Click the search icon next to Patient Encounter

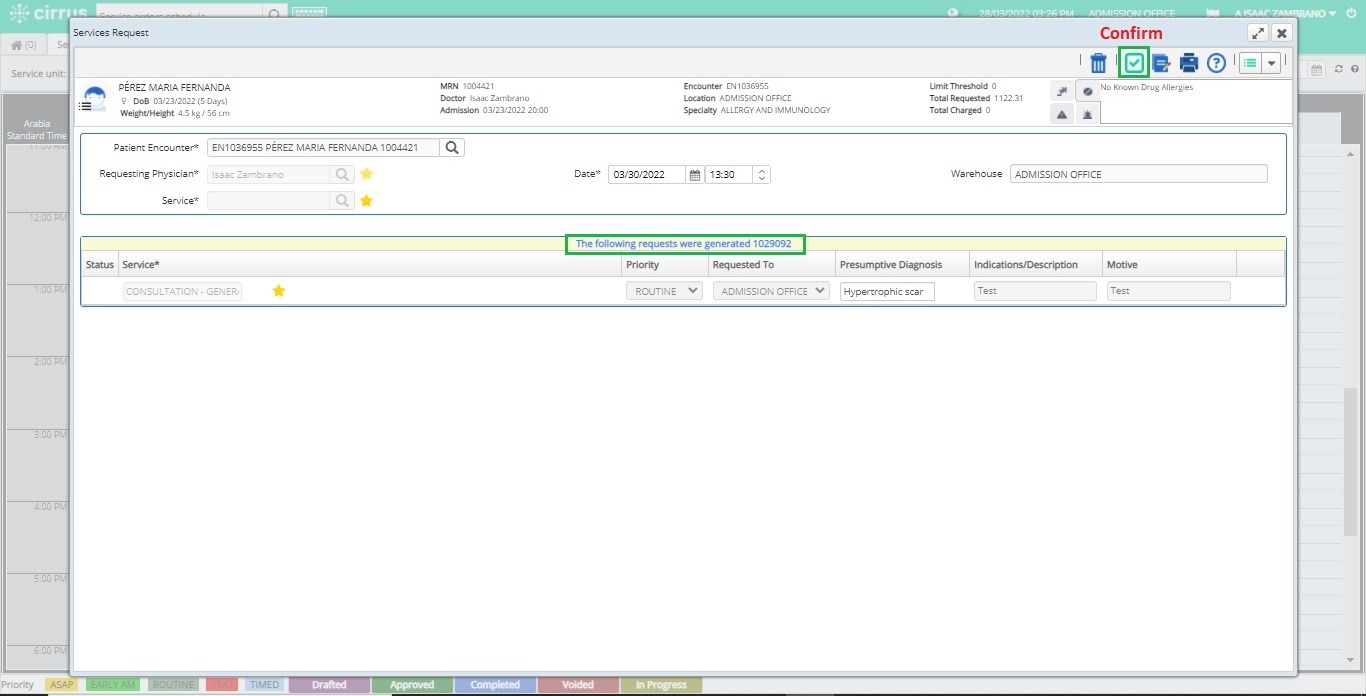click(452, 147)
